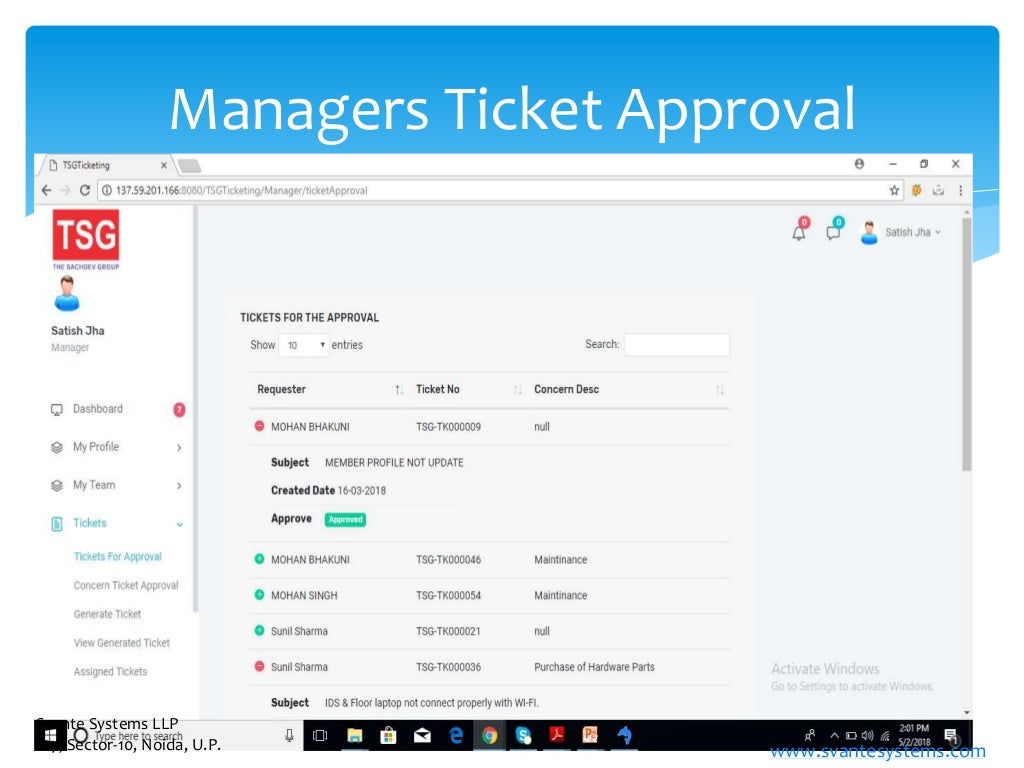This screenshot has width=1024, height=768.
Task: Launch Microsoft Edge from the taskbar
Action: tap(456, 735)
